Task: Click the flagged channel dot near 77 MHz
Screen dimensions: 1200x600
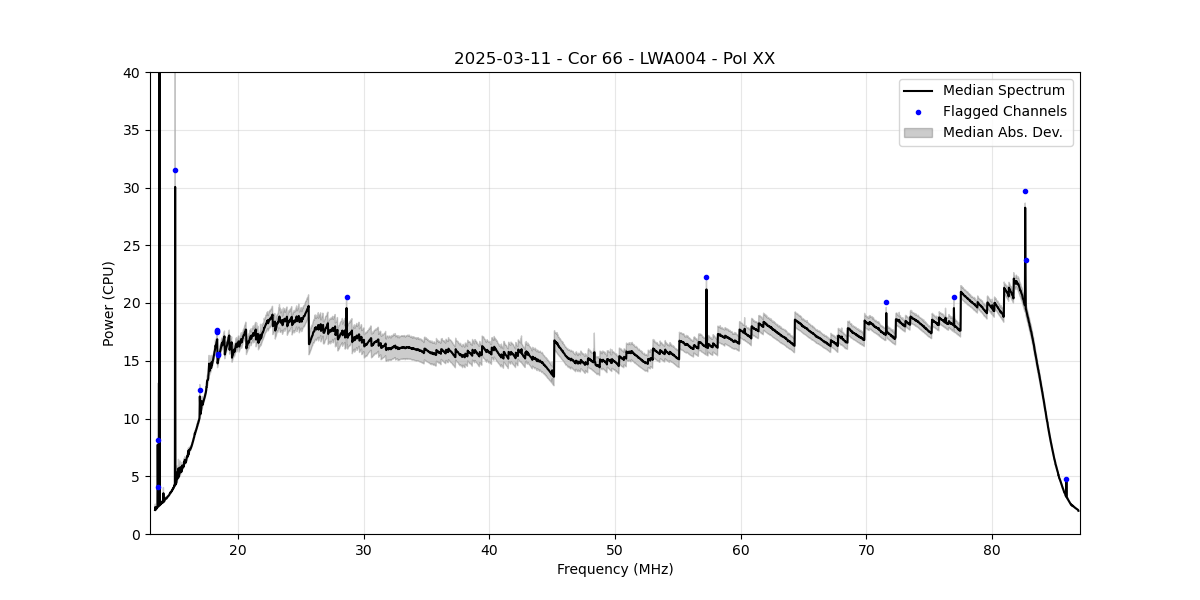Action: tap(954, 297)
